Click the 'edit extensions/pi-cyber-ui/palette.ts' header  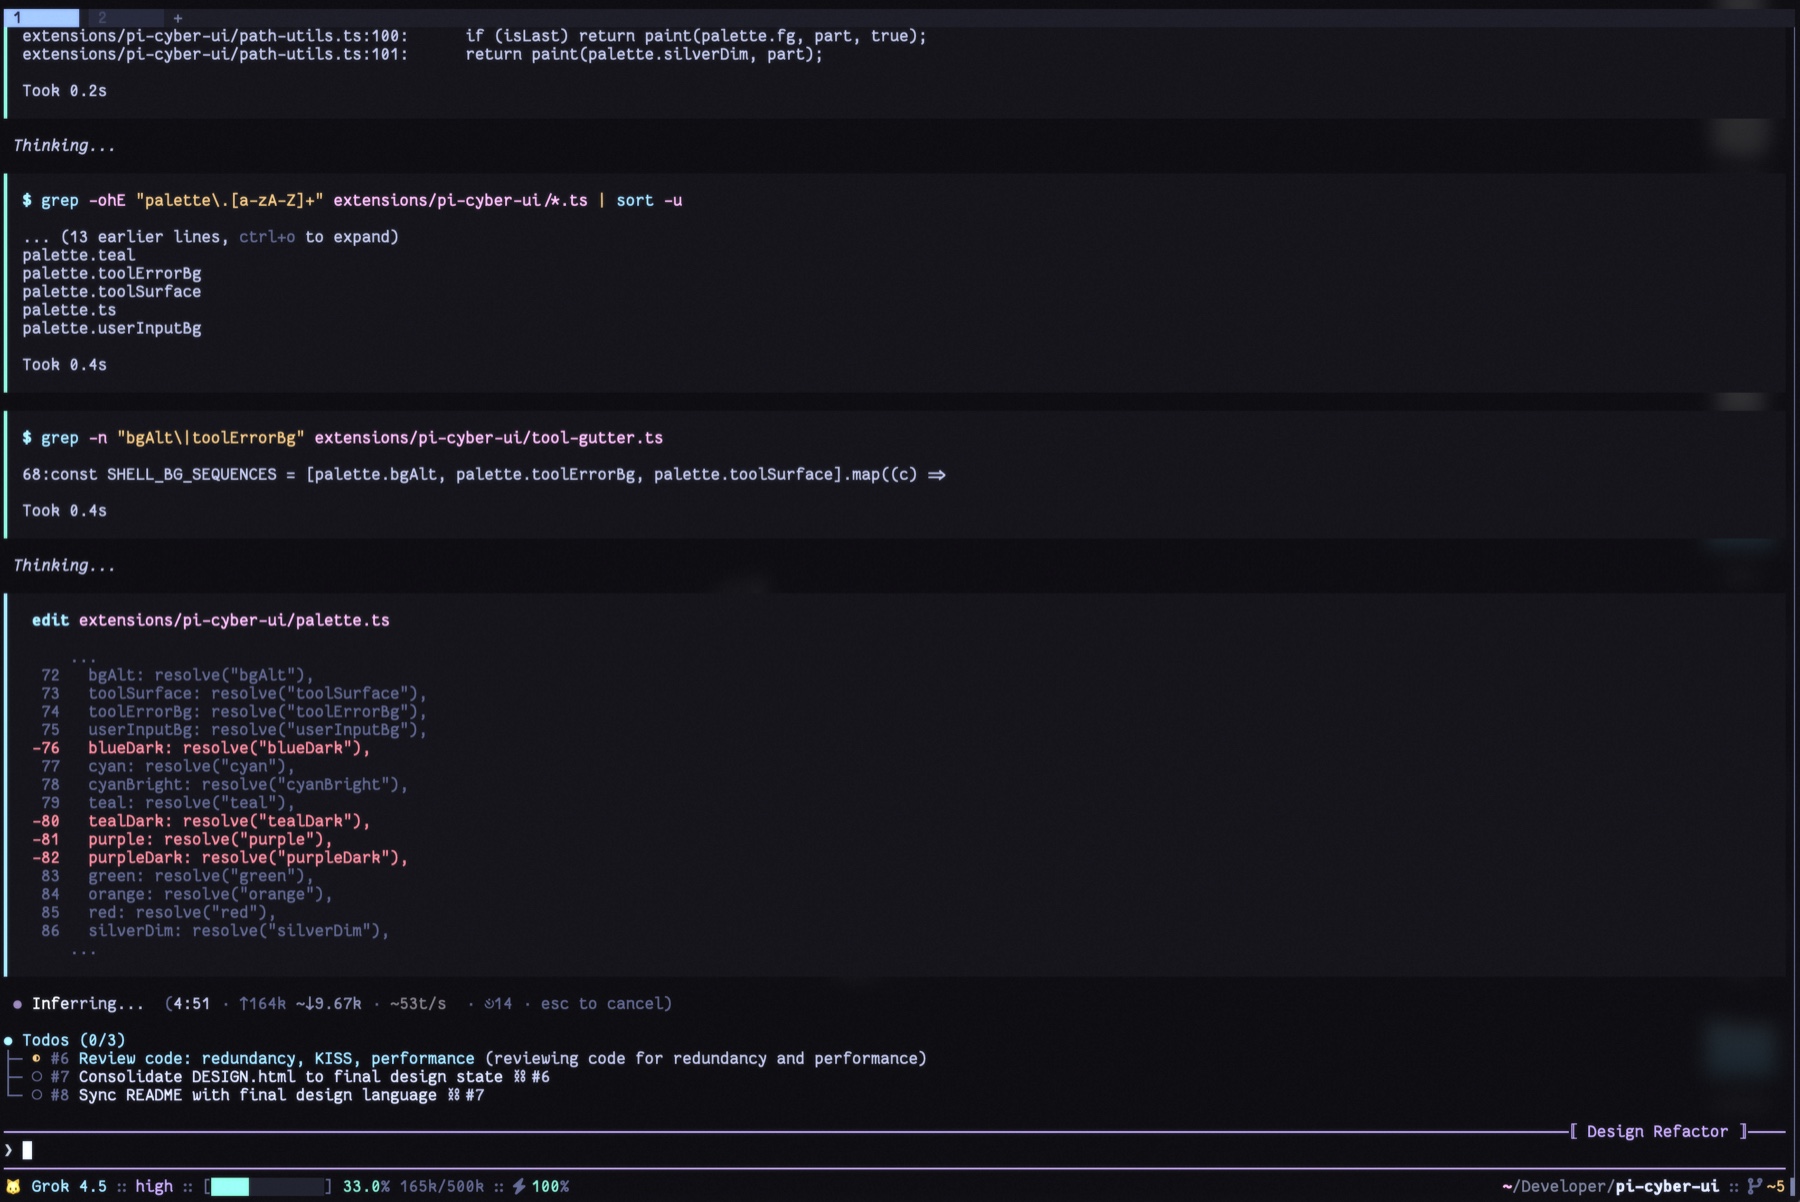211,620
